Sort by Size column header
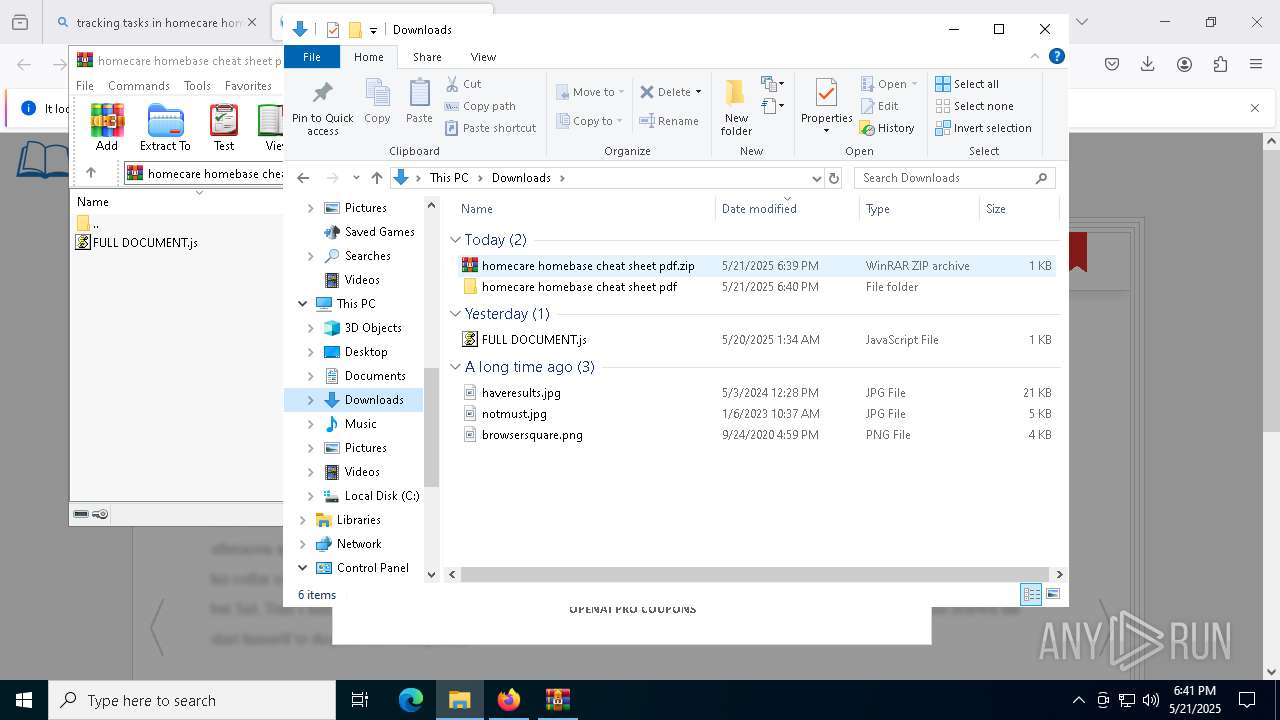Screen dimensions: 1280x720 pos(1018,208)
